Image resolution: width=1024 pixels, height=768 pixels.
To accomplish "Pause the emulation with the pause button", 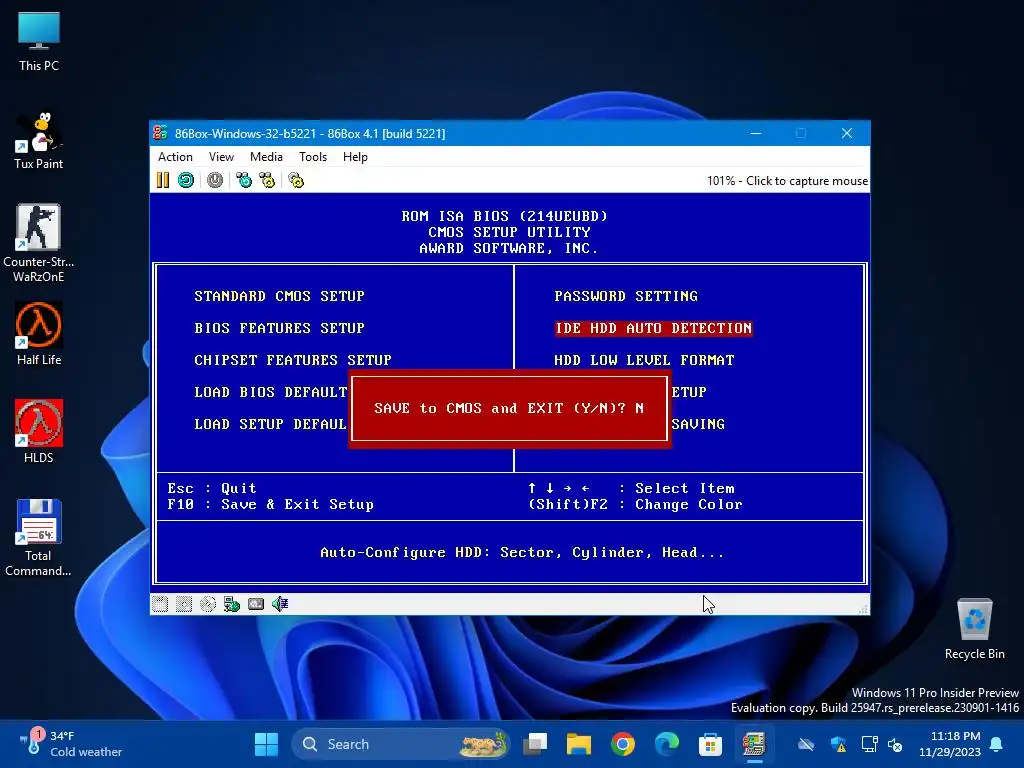I will click(163, 180).
